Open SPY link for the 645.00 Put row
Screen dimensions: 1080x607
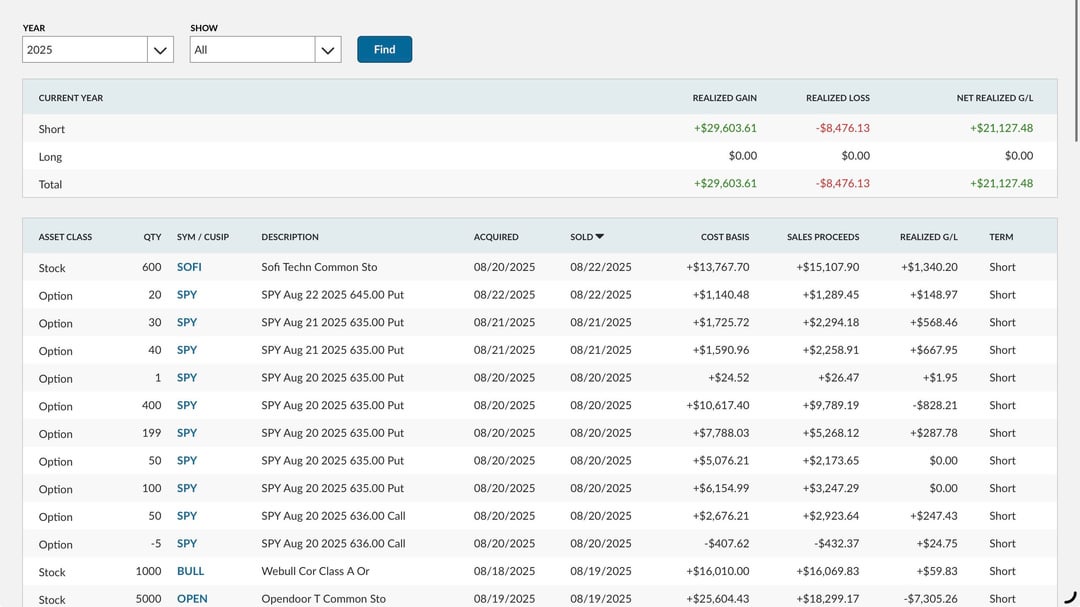[x=187, y=295]
